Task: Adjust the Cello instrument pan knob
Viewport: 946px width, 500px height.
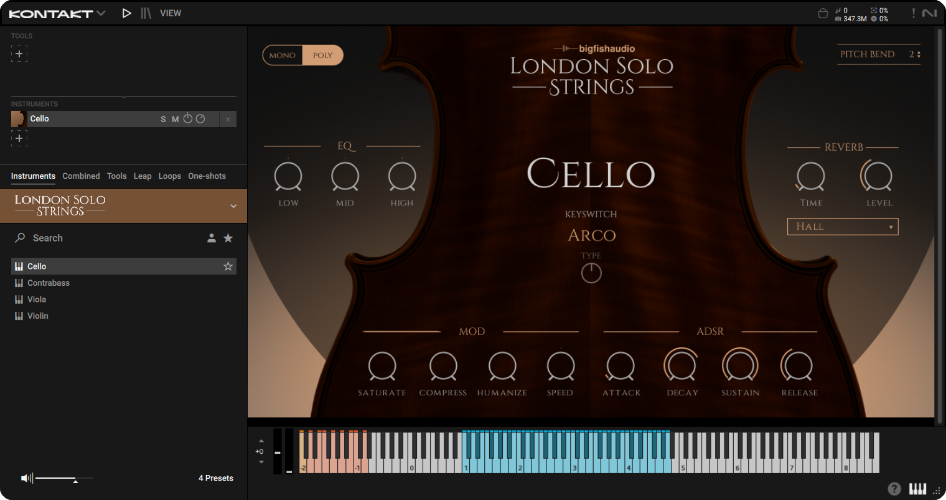Action: point(200,119)
